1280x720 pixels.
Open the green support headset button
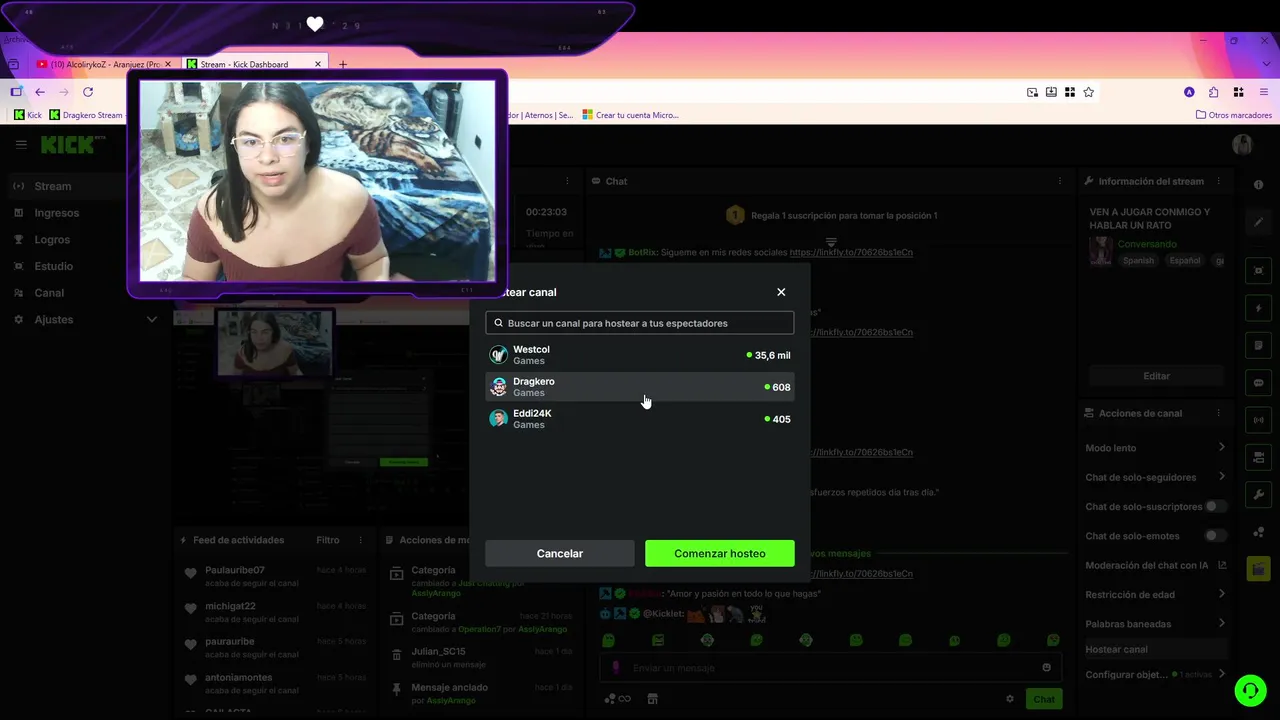(1250, 691)
